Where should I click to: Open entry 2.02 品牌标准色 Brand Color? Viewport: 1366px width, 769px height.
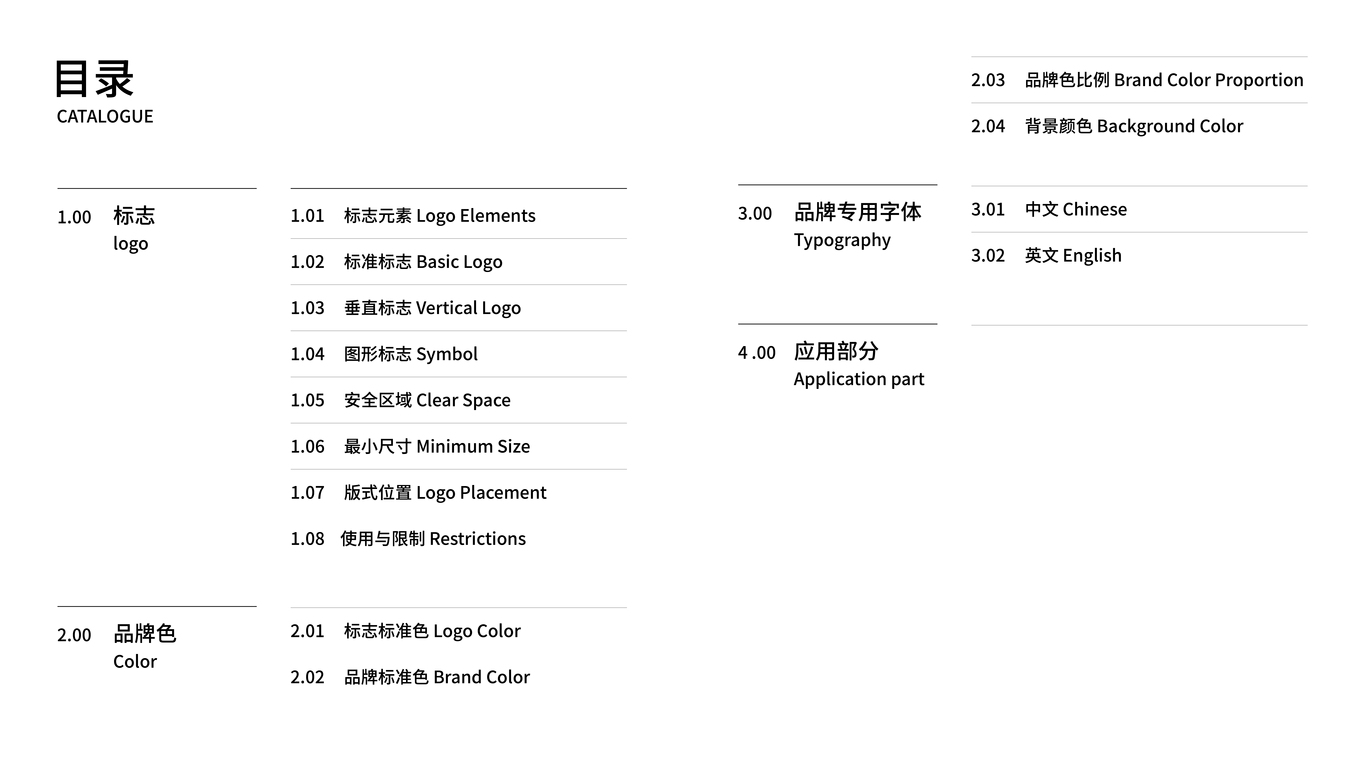(x=410, y=677)
